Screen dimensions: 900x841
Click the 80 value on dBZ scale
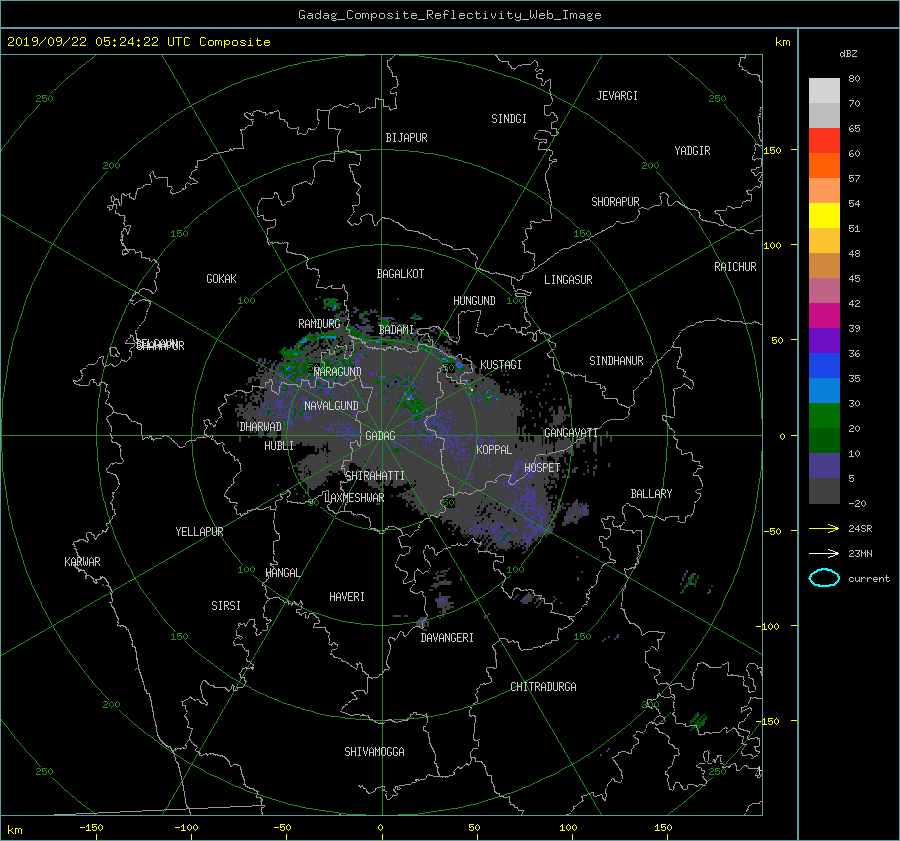[x=854, y=79]
